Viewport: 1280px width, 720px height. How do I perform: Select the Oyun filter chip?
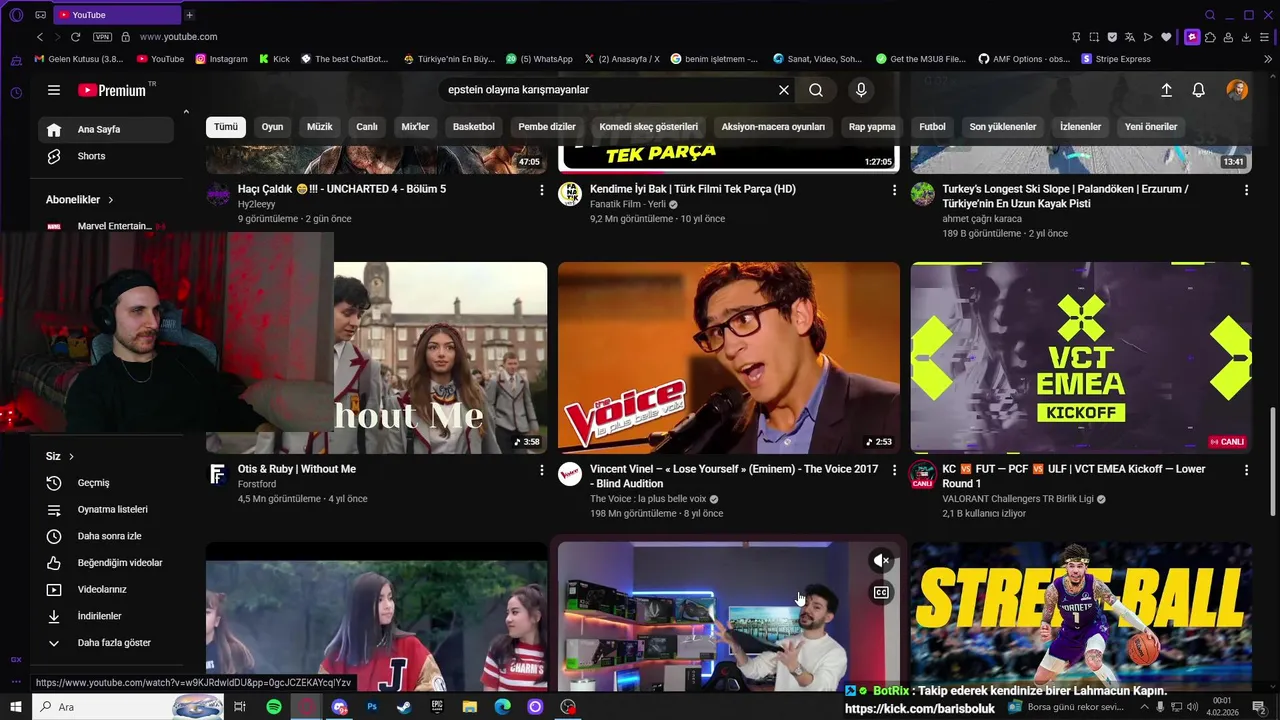pos(272,127)
